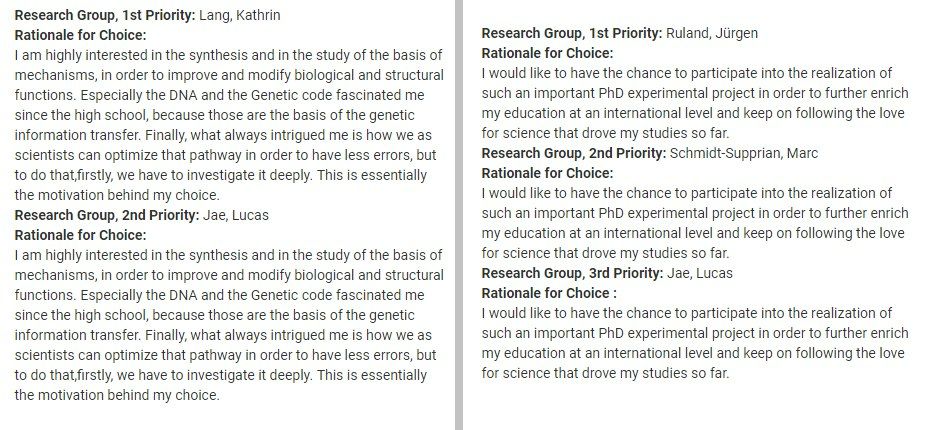947x430 pixels.
Task: Click the 'Rationale for Choice :' heading under 3rd Priority
Action: (549, 293)
